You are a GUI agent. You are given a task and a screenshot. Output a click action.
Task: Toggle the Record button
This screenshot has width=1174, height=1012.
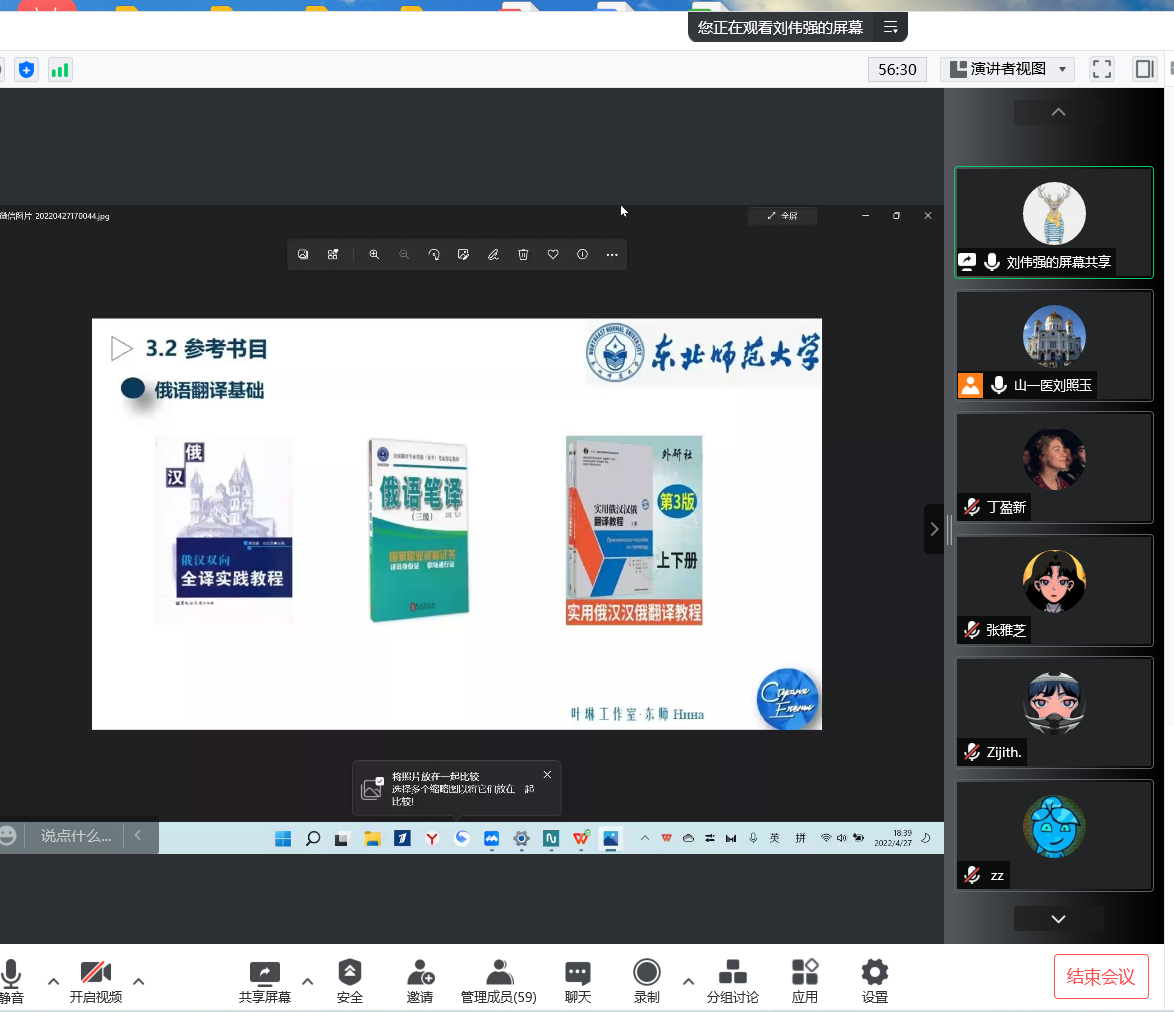tap(647, 981)
